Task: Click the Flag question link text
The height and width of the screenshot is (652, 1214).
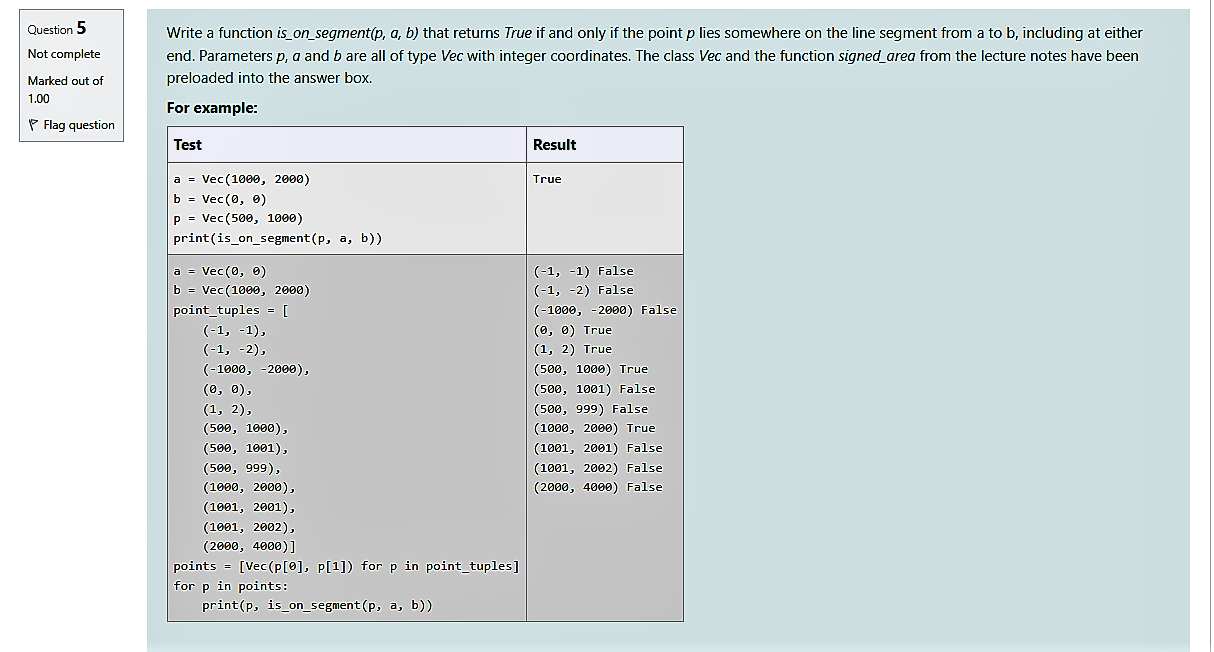Action: point(77,124)
